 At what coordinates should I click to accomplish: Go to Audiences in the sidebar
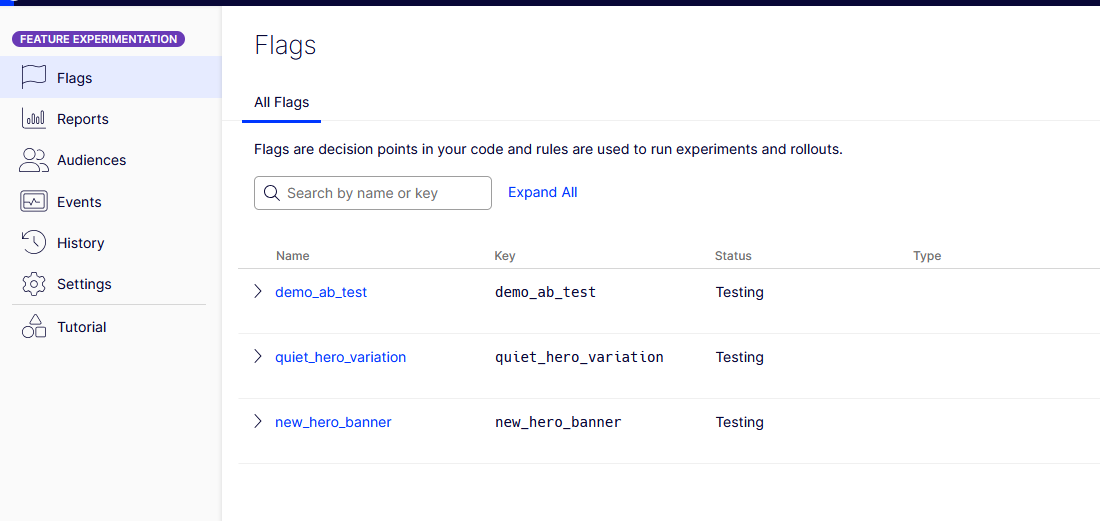point(110,160)
